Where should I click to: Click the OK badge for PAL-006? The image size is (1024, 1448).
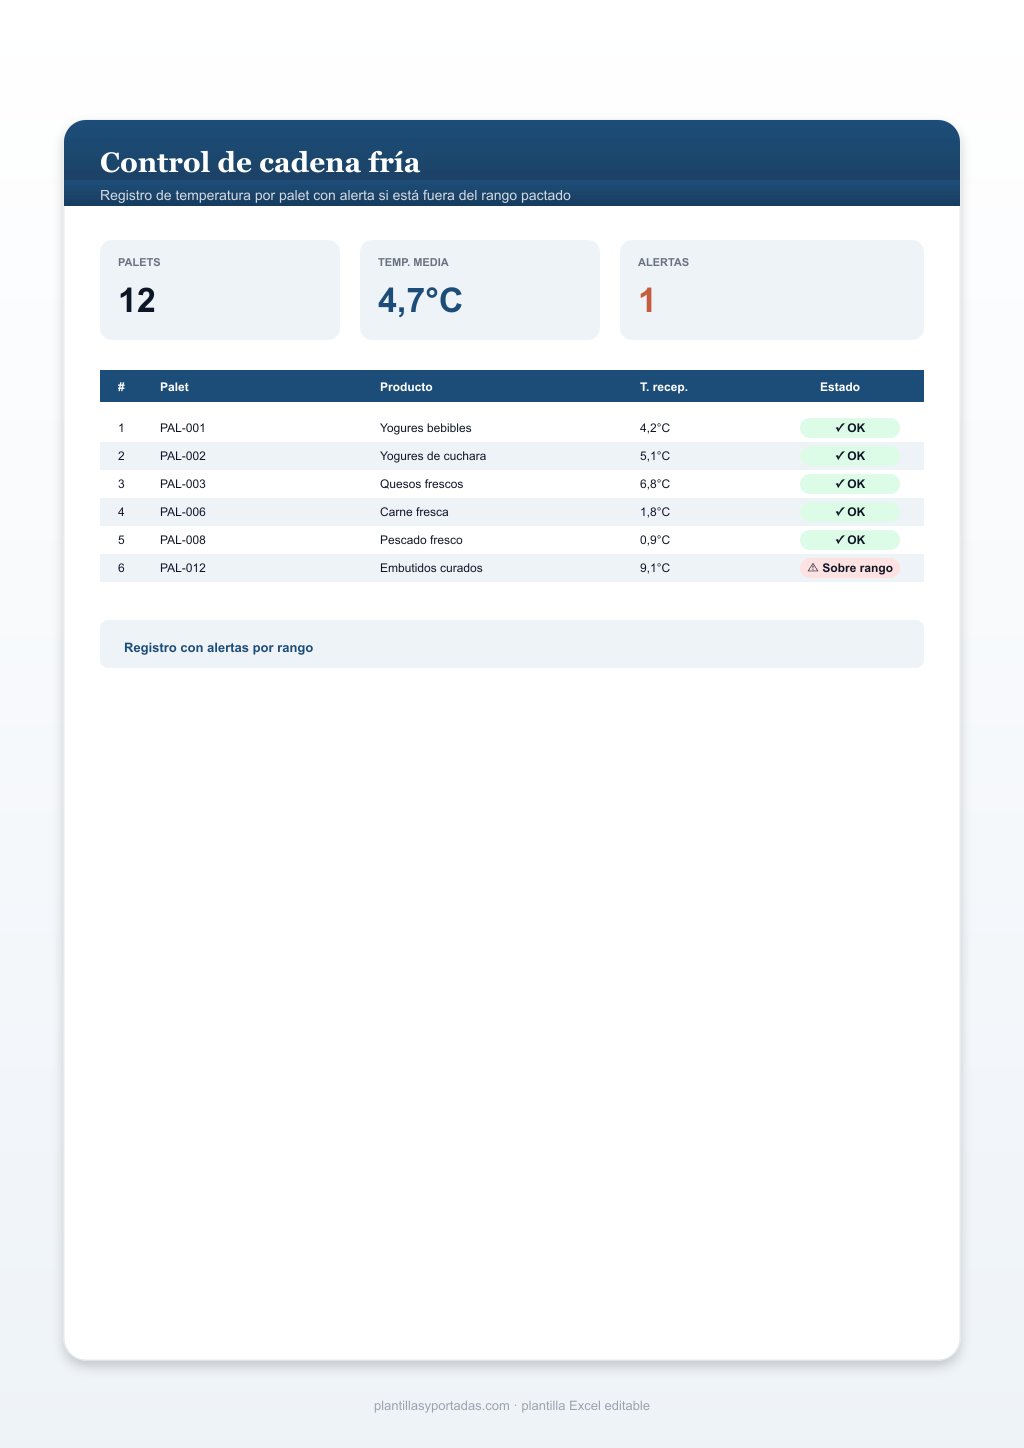click(x=850, y=512)
